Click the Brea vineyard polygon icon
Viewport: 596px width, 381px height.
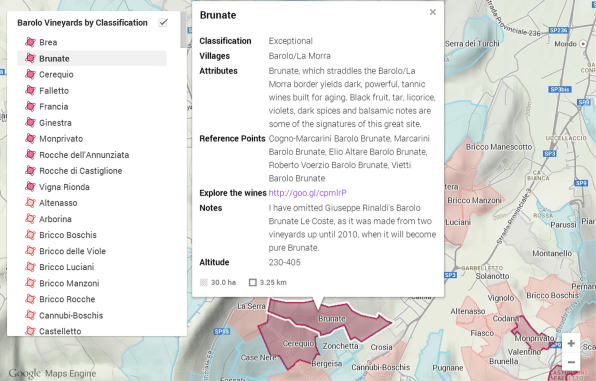[x=30, y=42]
